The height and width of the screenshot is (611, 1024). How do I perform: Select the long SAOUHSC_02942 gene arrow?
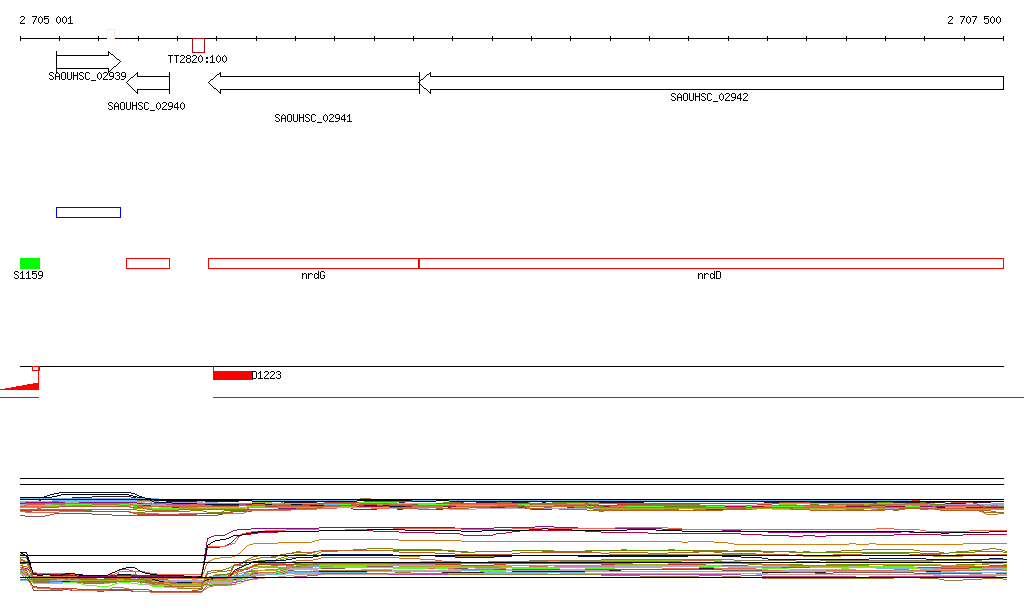[710, 83]
